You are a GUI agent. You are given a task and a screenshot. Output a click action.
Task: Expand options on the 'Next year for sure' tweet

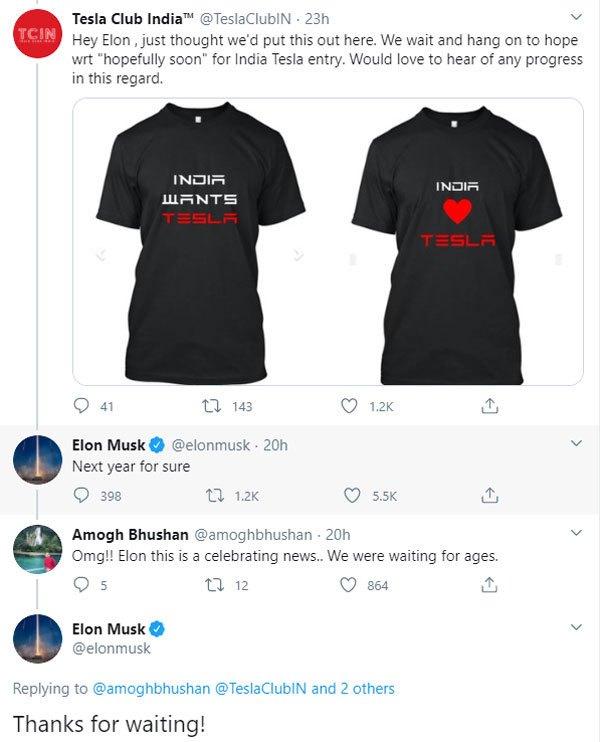(575, 443)
